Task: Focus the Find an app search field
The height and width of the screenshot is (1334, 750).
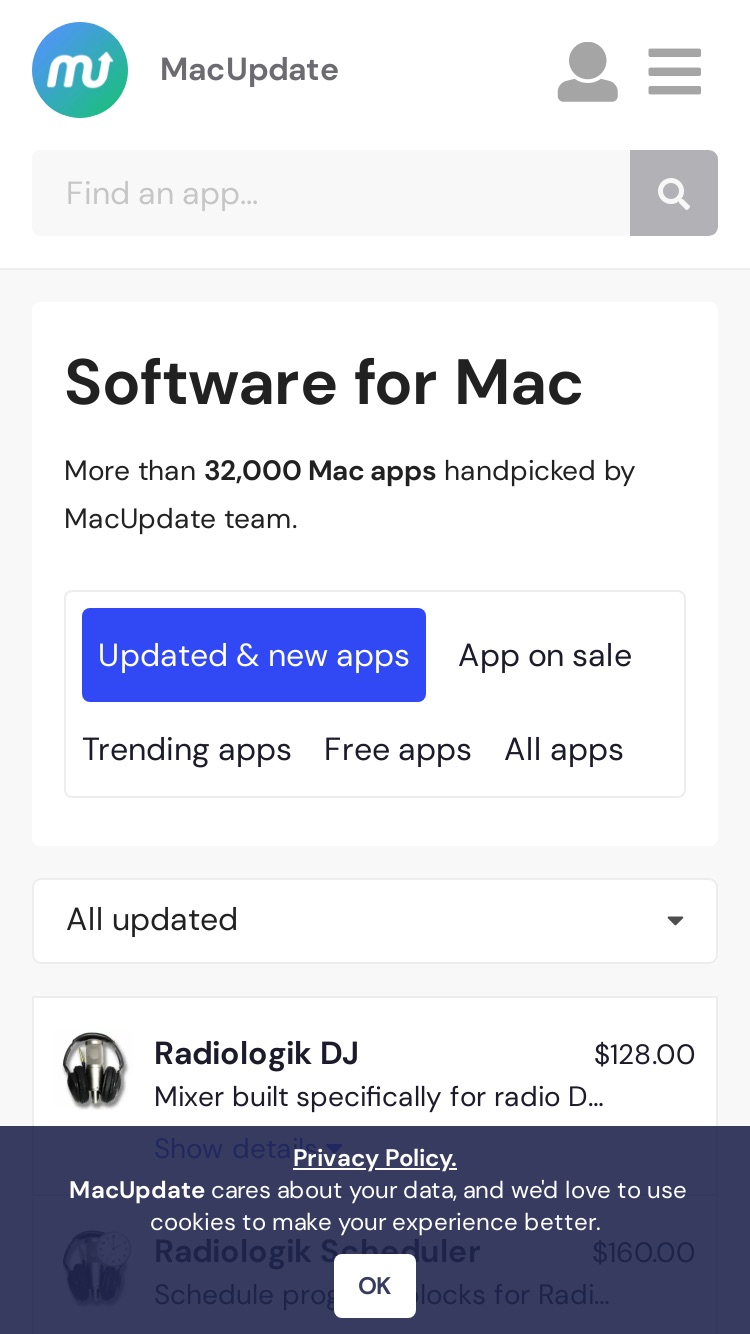Action: click(x=331, y=193)
